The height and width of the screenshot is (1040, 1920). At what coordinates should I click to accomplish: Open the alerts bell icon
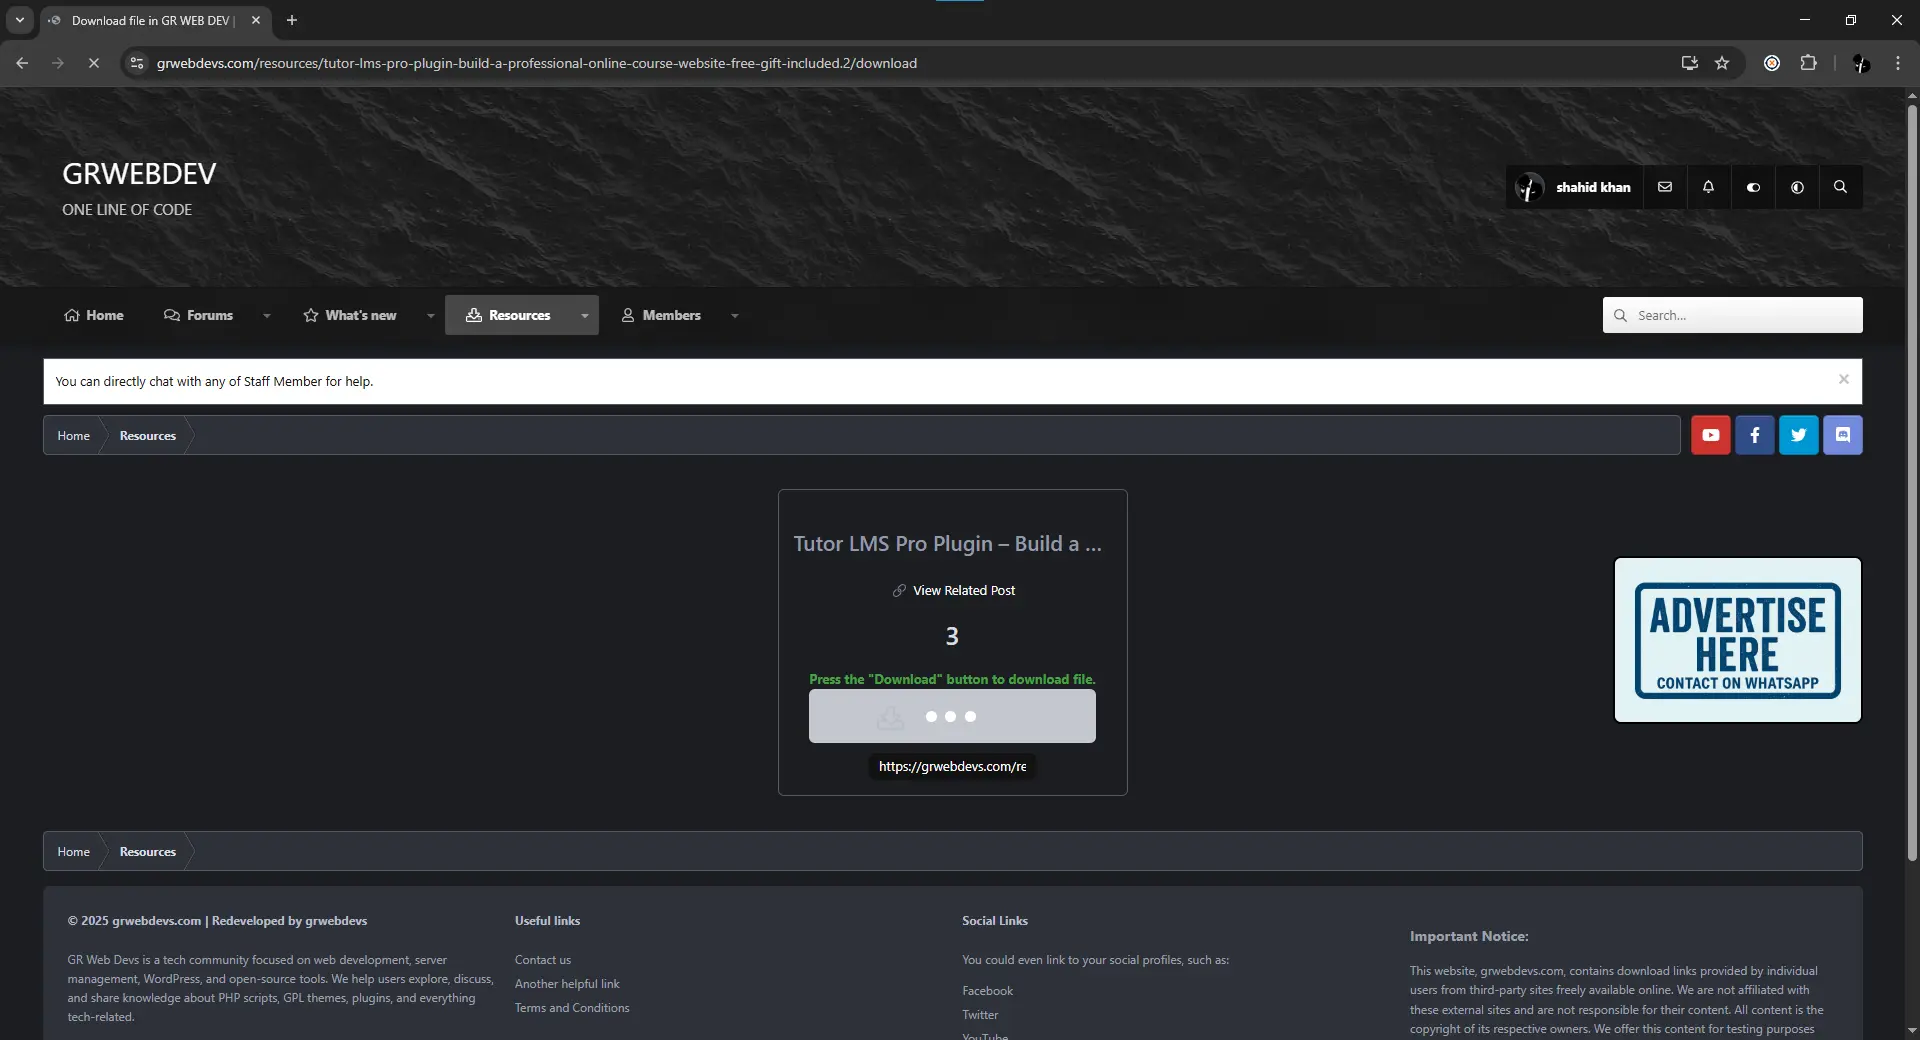[x=1708, y=187]
